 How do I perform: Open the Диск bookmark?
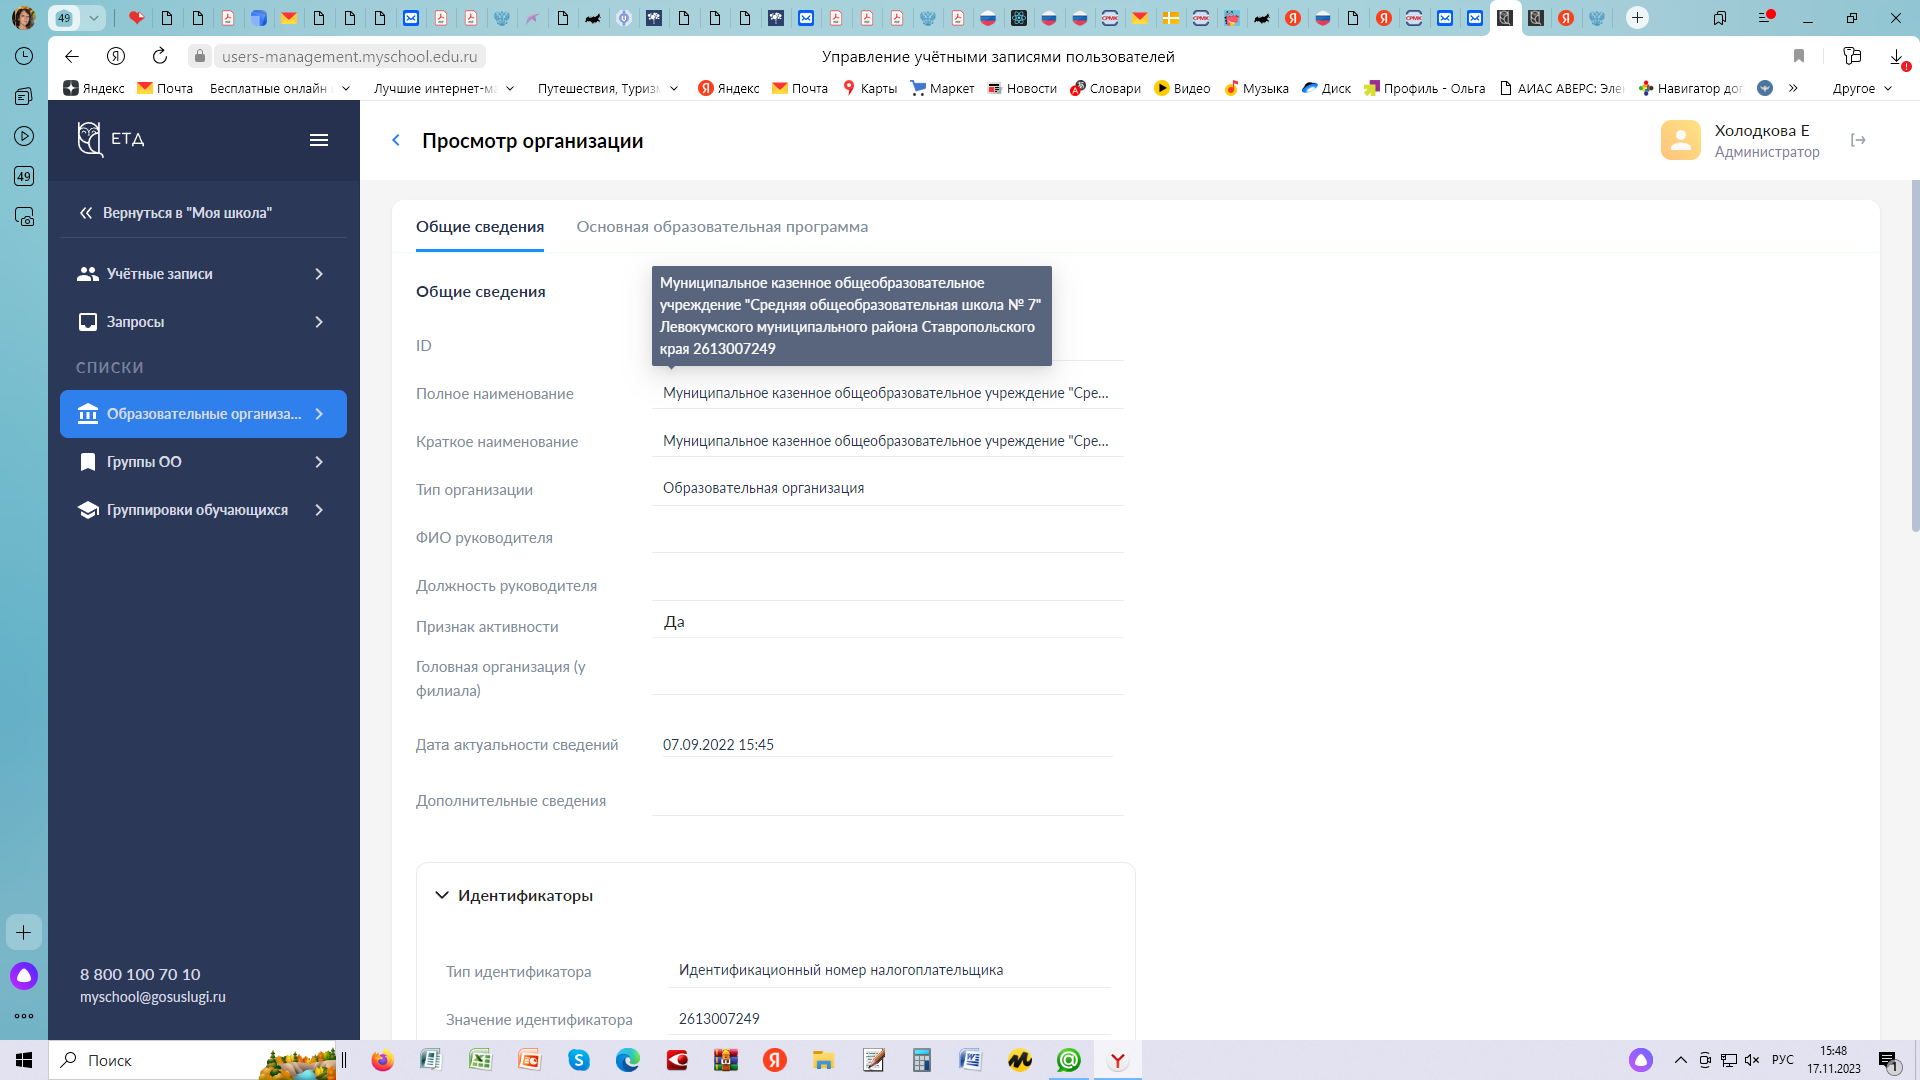1326,88
